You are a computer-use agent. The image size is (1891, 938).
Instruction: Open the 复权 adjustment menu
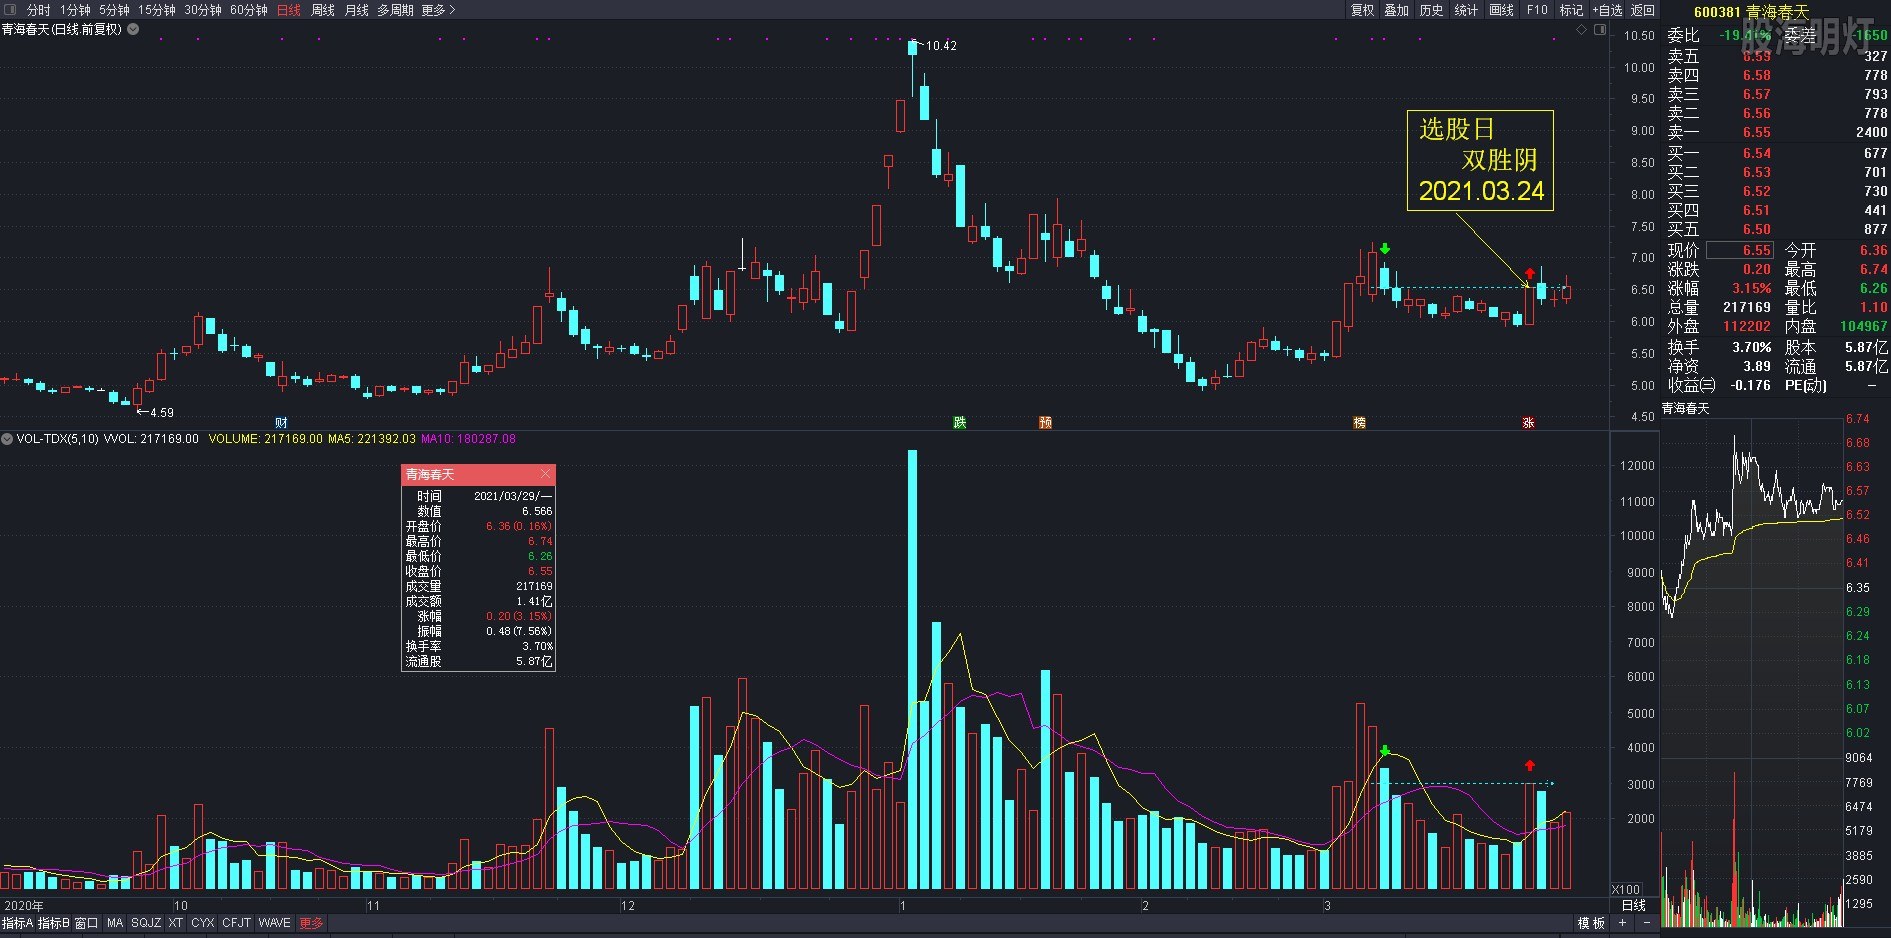pos(1362,10)
